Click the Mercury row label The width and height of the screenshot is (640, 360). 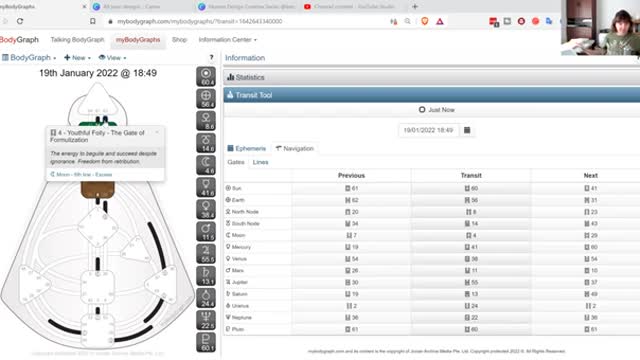point(238,247)
